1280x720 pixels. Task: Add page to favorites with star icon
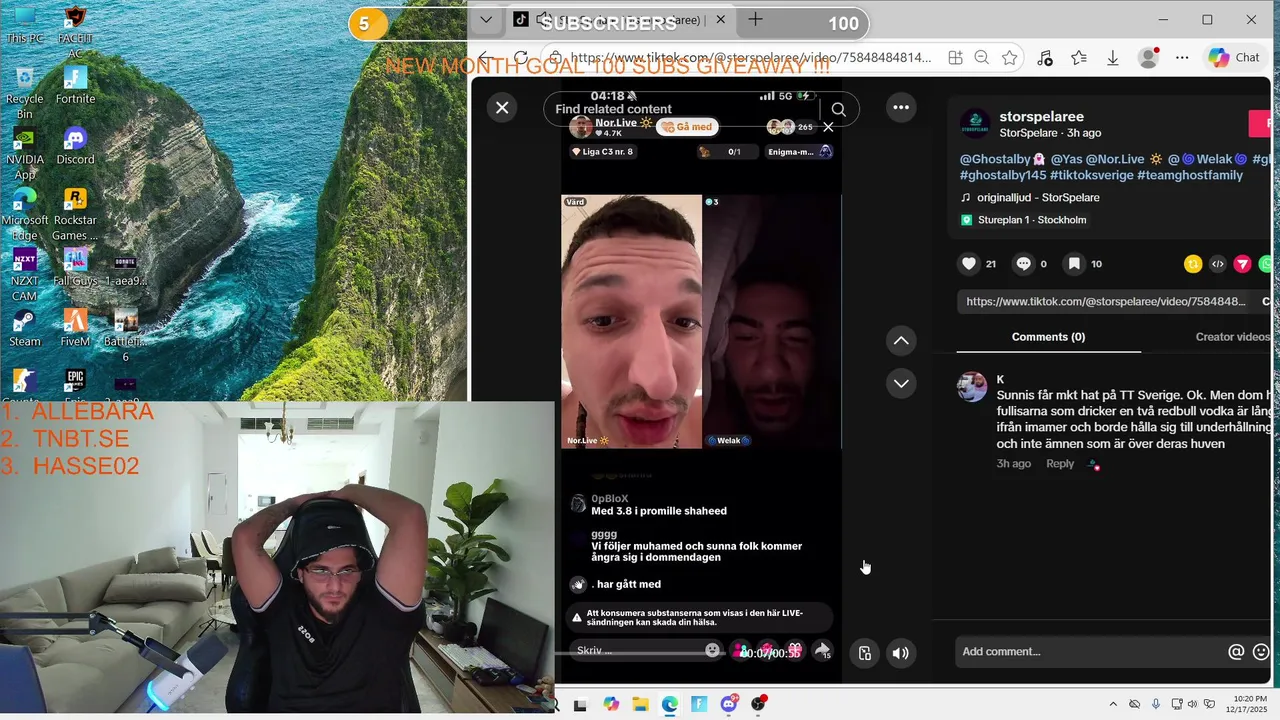pyautogui.click(x=1010, y=58)
